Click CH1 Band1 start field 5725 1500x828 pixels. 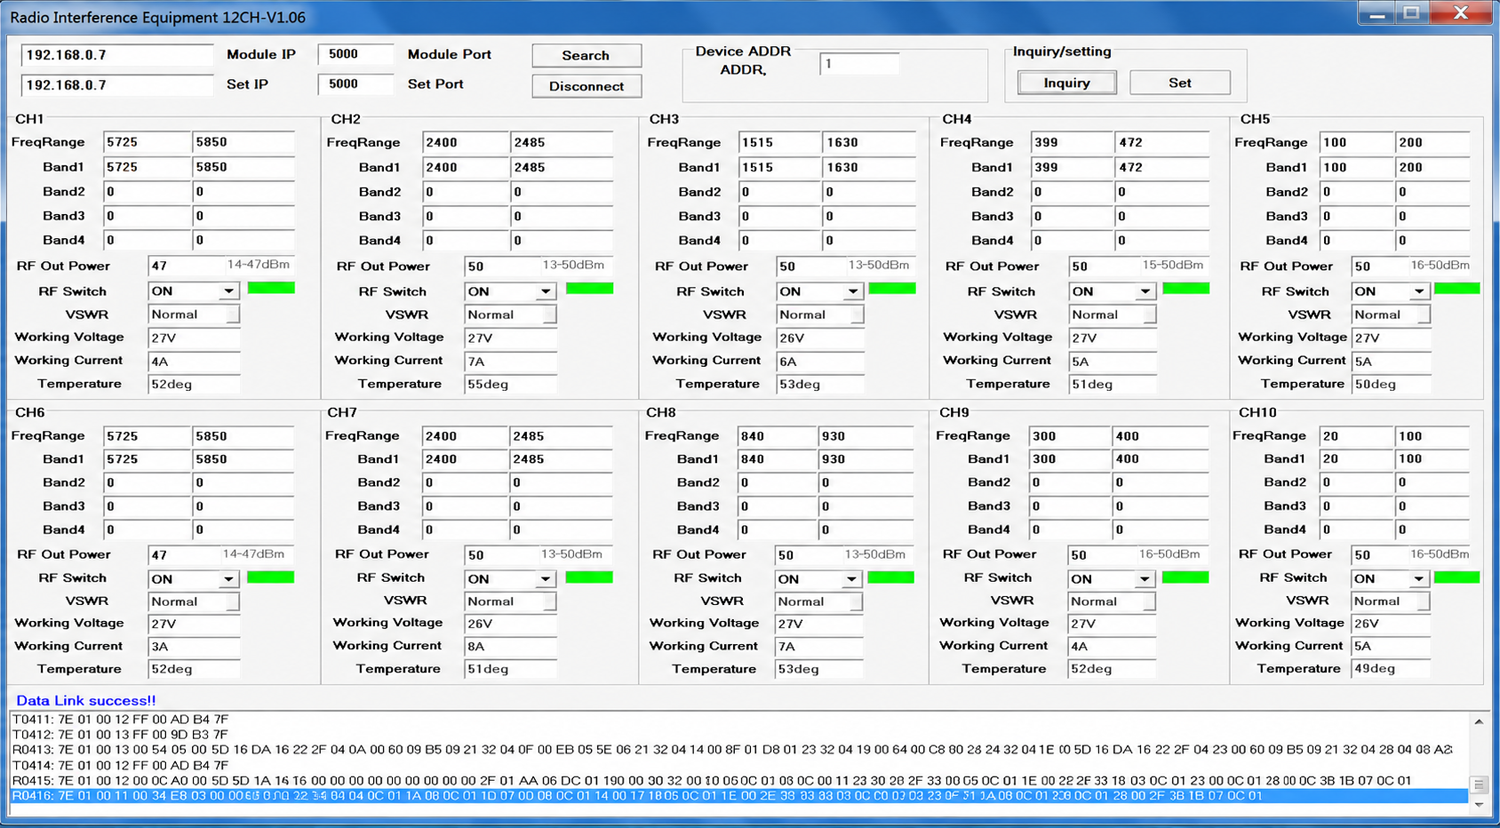point(147,167)
